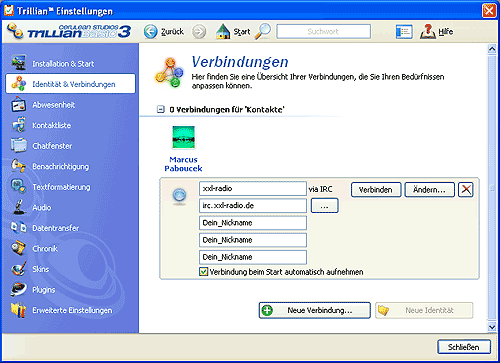Click the Schließen button

464,347
